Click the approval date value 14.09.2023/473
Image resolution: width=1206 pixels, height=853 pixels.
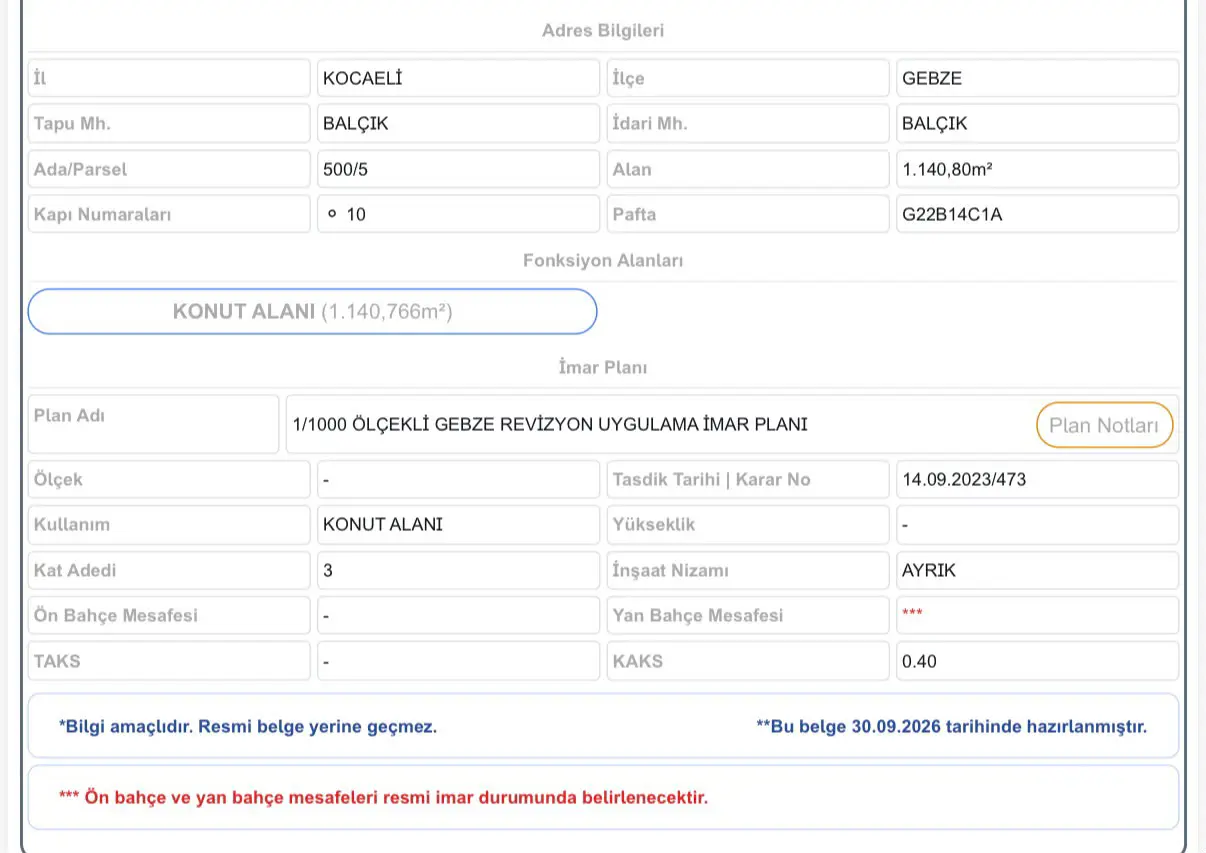pos(964,480)
